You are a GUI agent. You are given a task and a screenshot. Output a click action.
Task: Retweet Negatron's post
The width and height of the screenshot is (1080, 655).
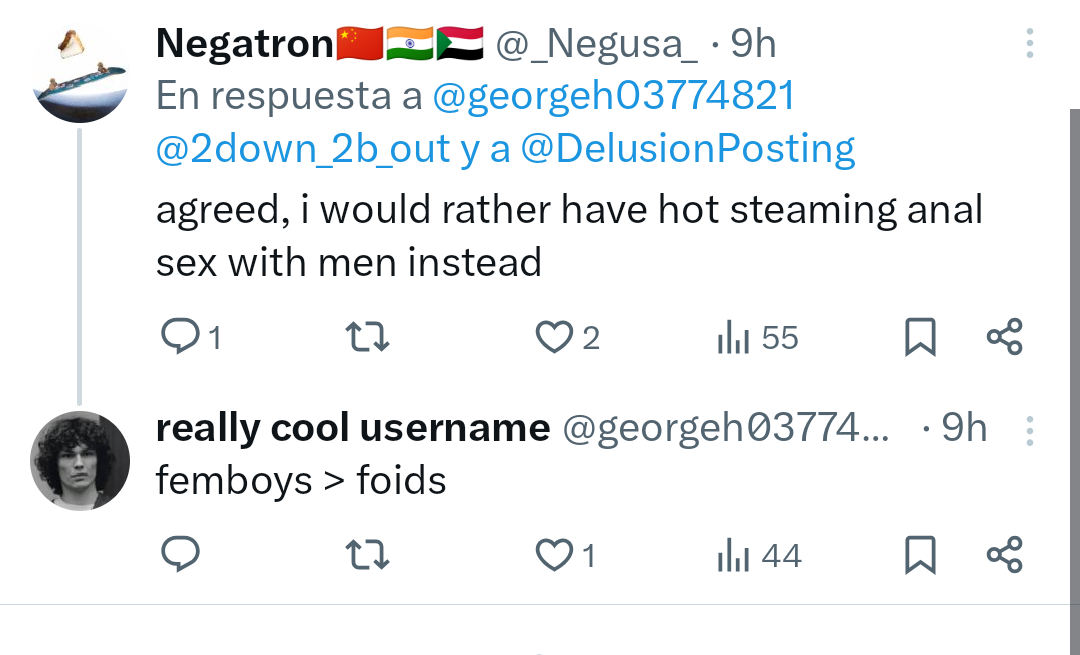366,338
